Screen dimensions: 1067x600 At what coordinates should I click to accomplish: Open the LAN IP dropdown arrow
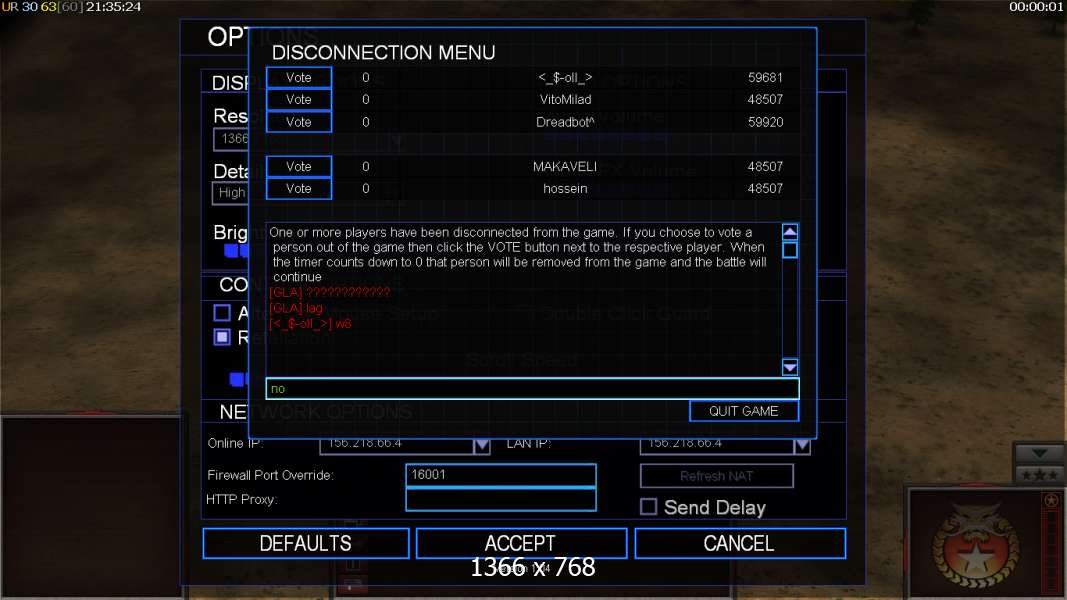point(802,446)
